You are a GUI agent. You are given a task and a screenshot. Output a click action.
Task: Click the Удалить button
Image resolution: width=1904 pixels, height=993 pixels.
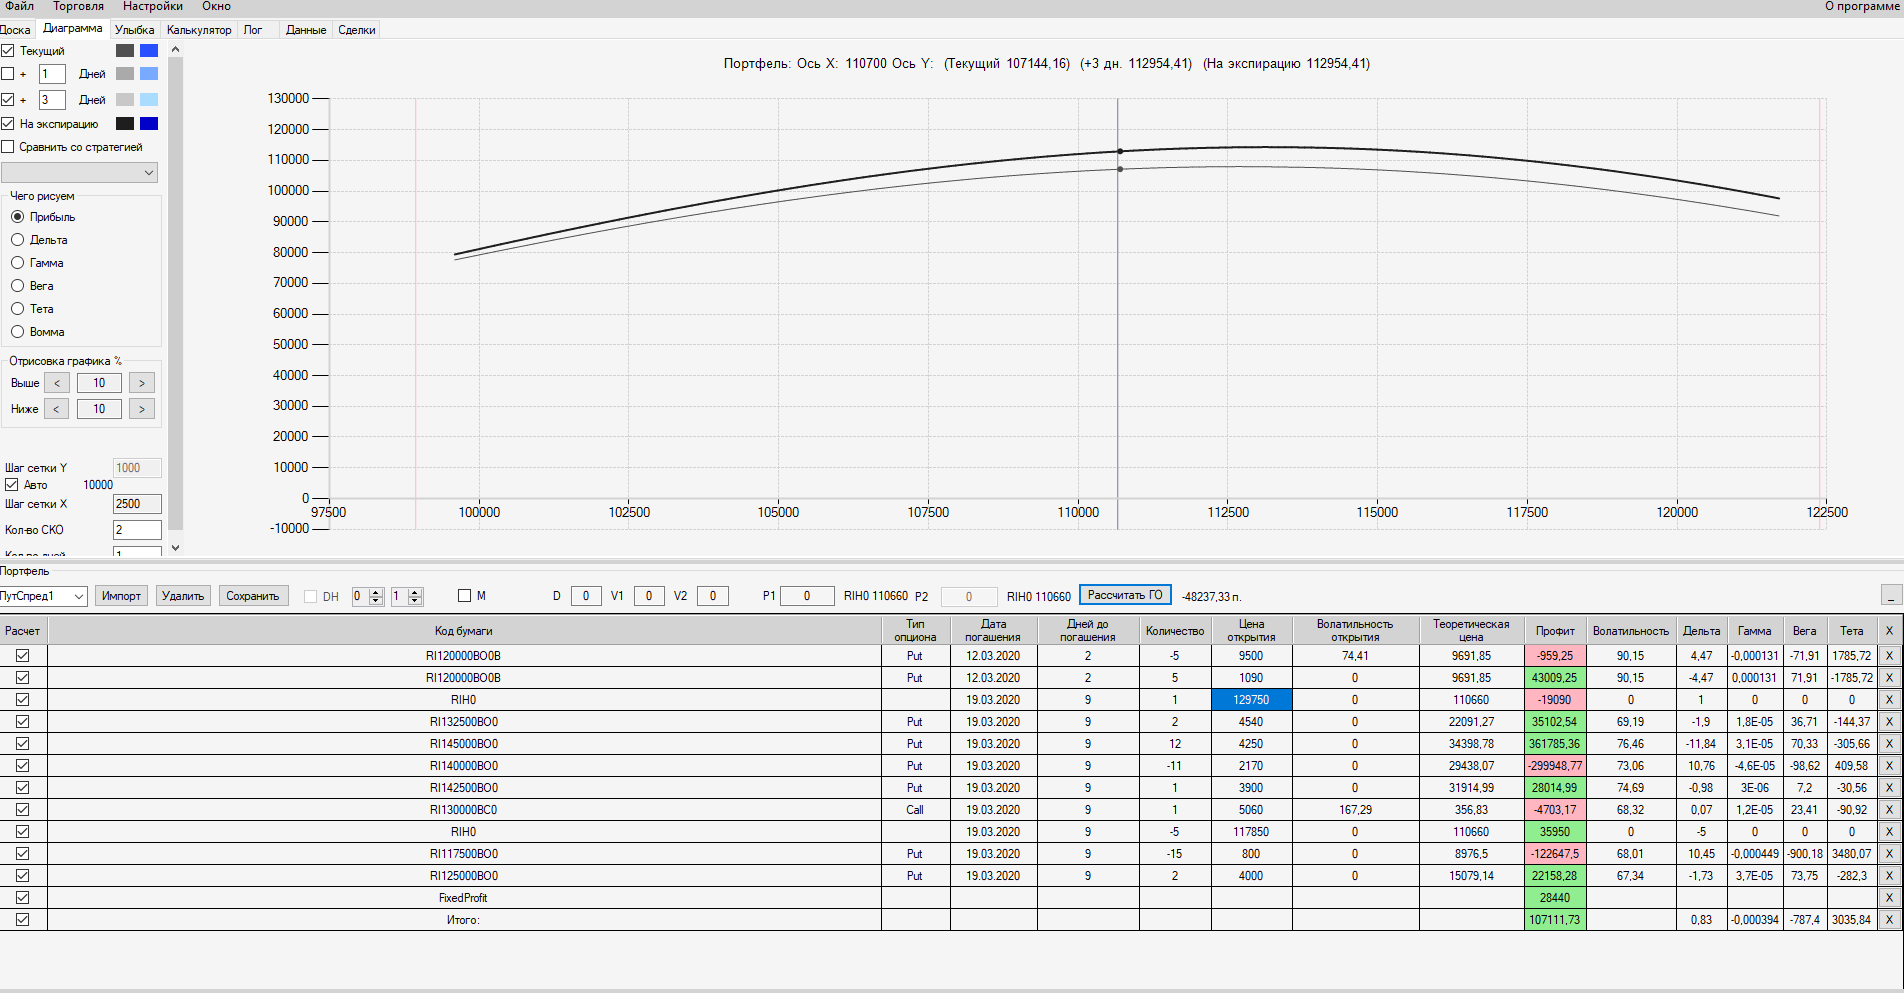[183, 596]
